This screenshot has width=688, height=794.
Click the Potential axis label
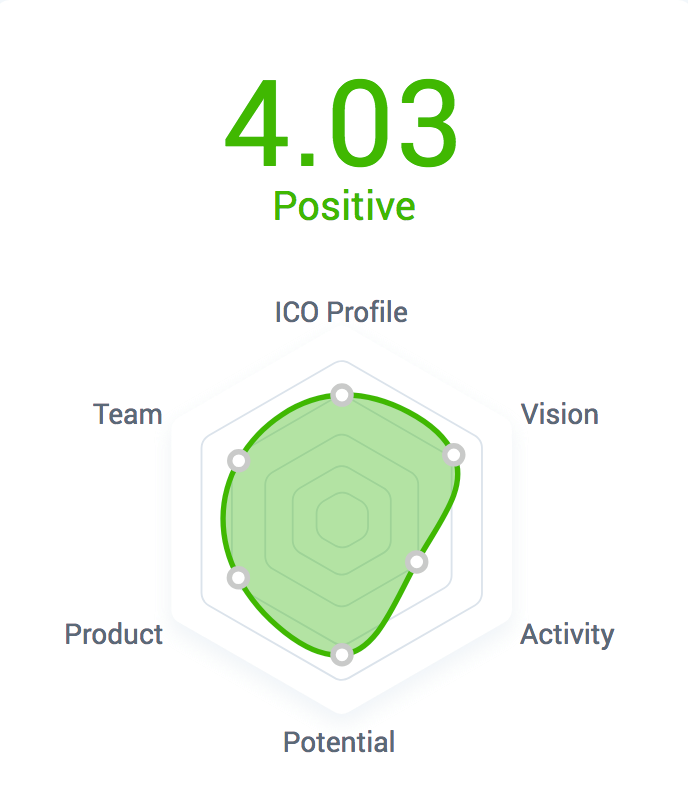[x=339, y=742]
